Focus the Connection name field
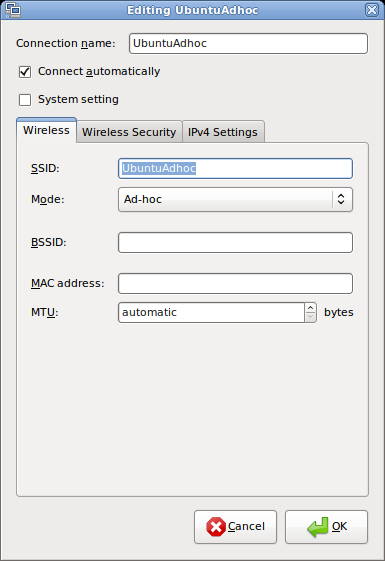Viewport: 385px width, 561px height. click(248, 43)
